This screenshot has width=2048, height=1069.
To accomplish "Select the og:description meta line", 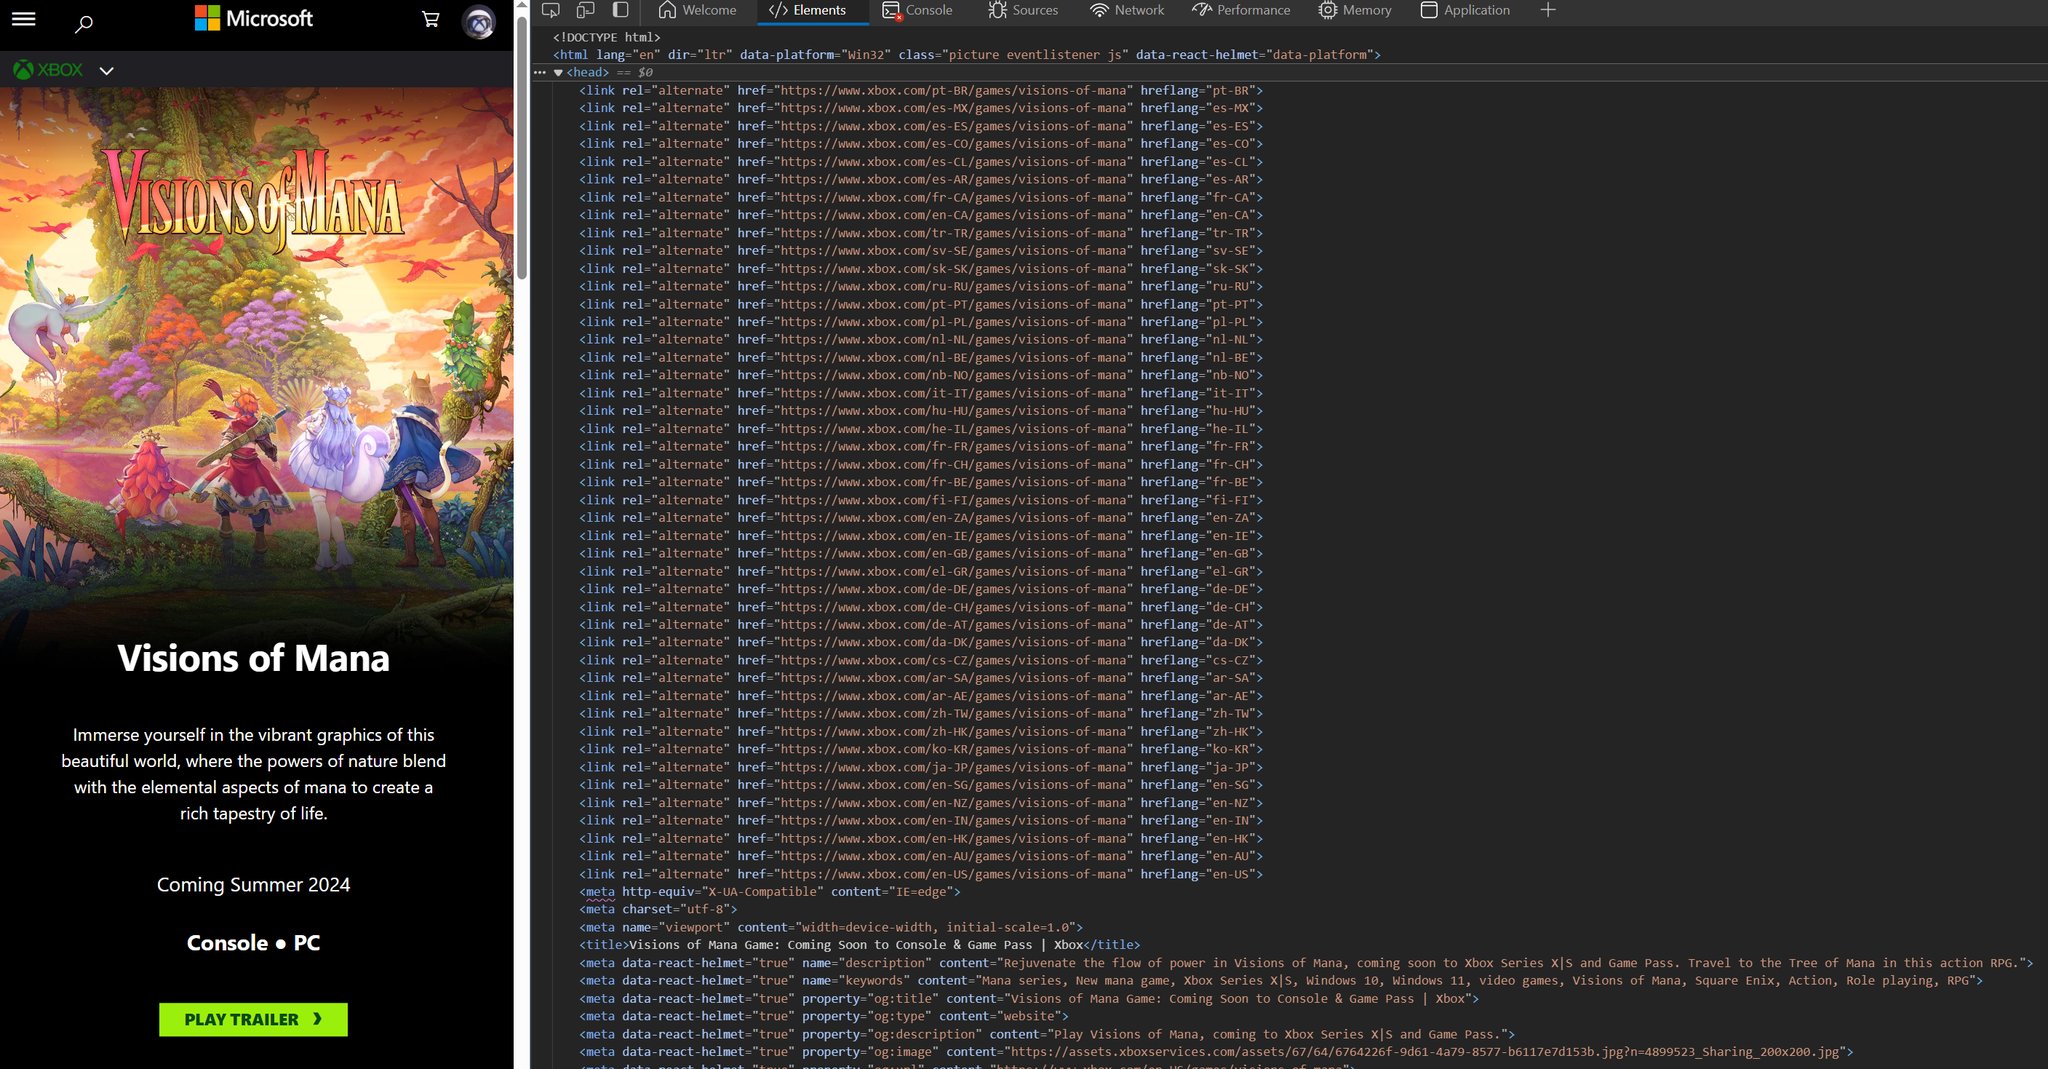I will [x=1047, y=1035].
